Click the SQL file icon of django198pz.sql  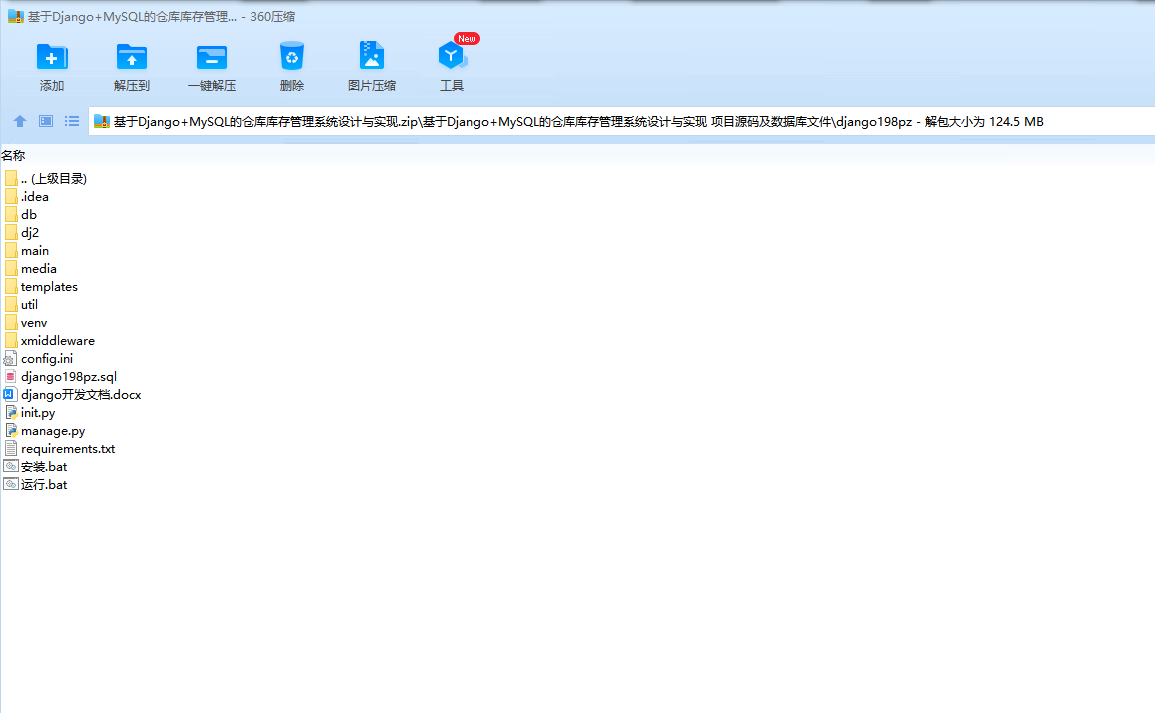[x=10, y=376]
